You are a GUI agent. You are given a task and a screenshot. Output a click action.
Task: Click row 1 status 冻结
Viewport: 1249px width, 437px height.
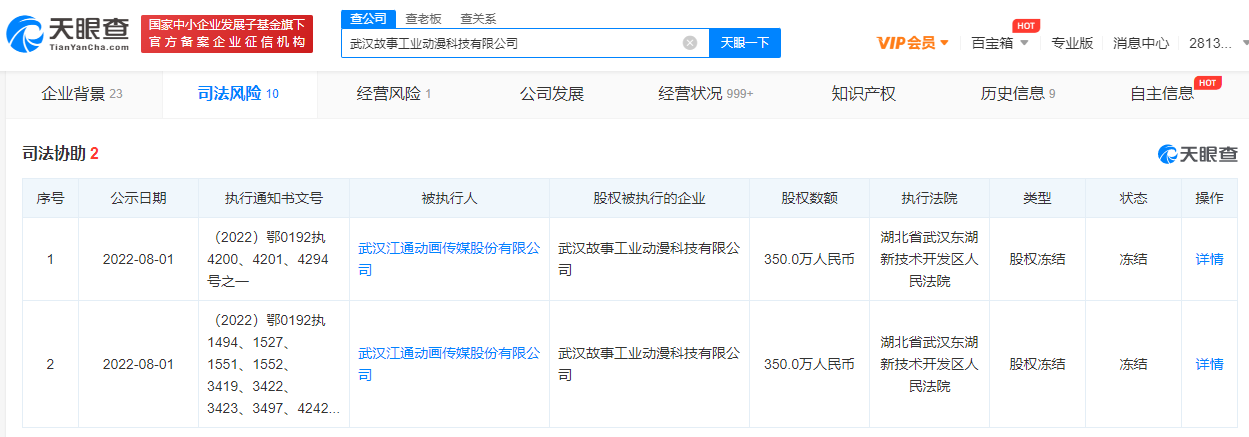pyautogui.click(x=1133, y=259)
